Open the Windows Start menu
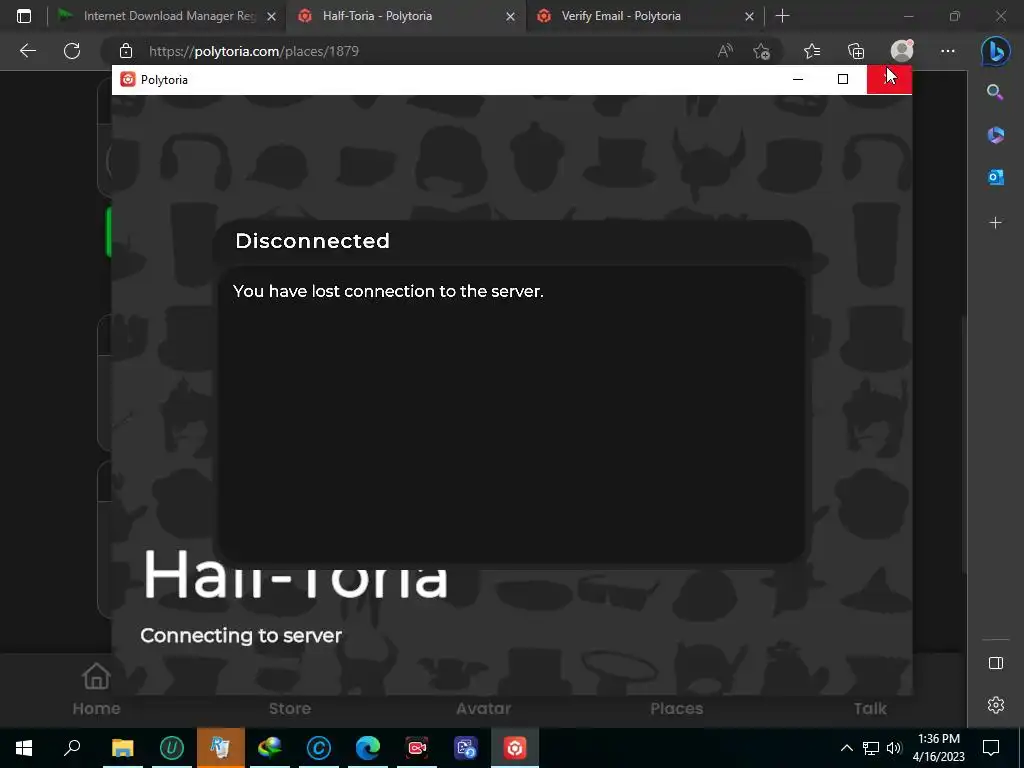1024x768 pixels. 24,748
